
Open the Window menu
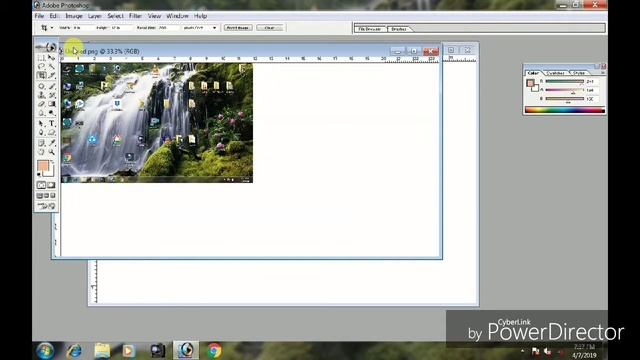[177, 16]
